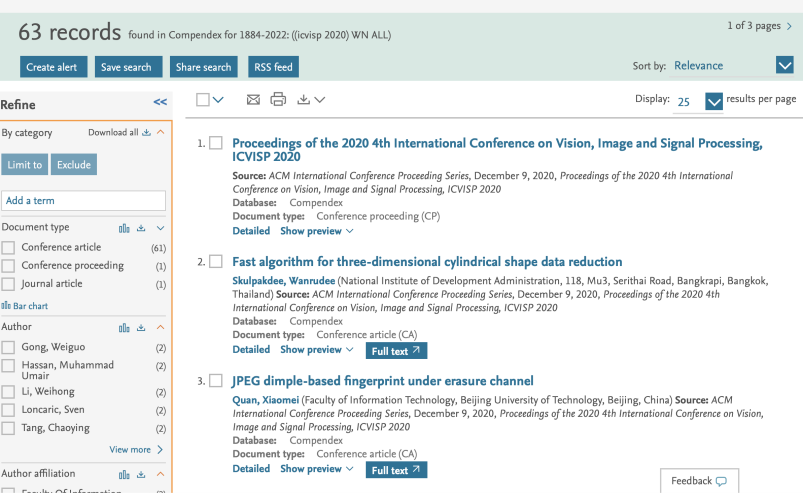Click the Create alert button
Viewport: 804px width, 494px height.
pos(54,67)
